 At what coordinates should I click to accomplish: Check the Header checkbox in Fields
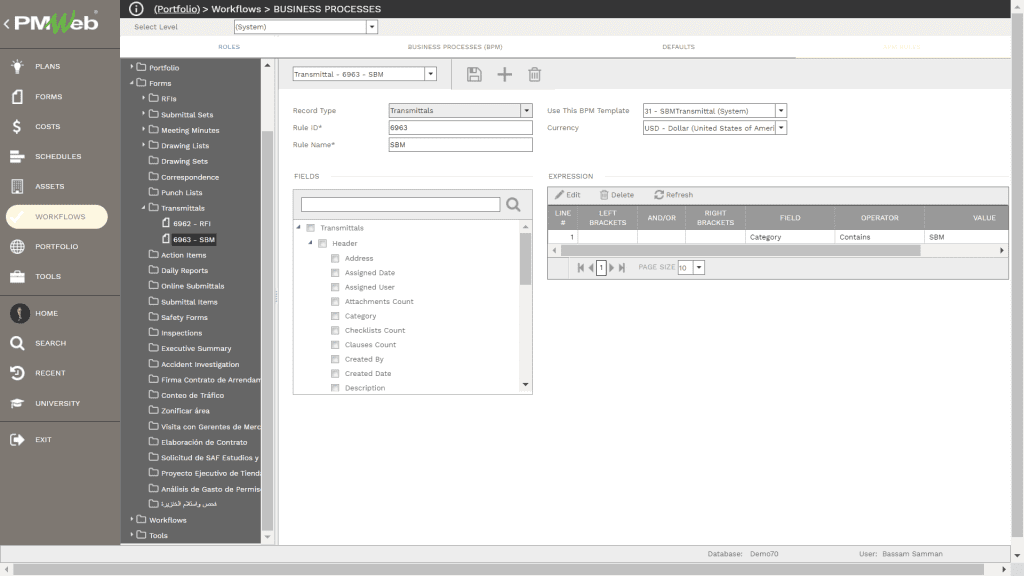click(323, 244)
